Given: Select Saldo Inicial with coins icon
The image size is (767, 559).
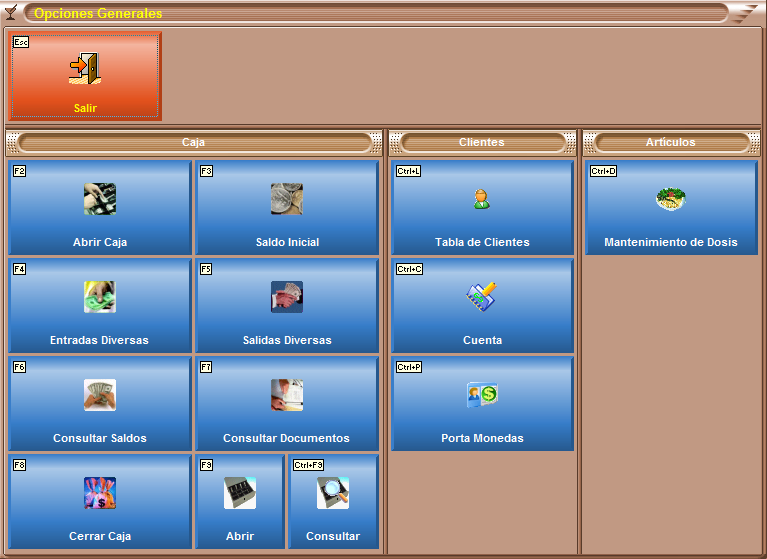Looking at the screenshot, I should click(287, 208).
